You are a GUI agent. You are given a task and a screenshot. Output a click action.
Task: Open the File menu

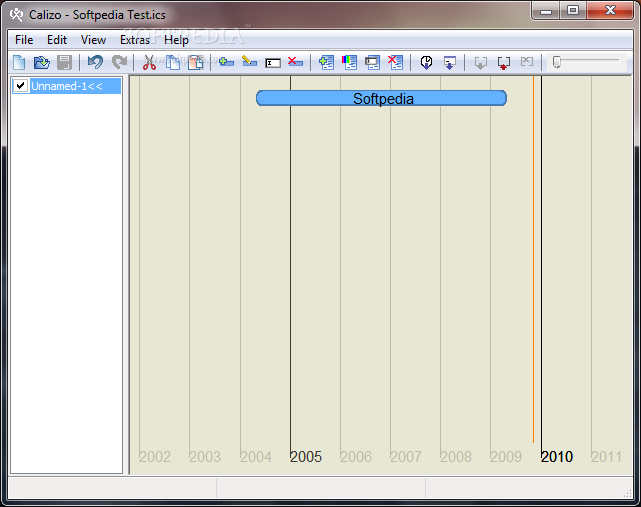[x=24, y=40]
